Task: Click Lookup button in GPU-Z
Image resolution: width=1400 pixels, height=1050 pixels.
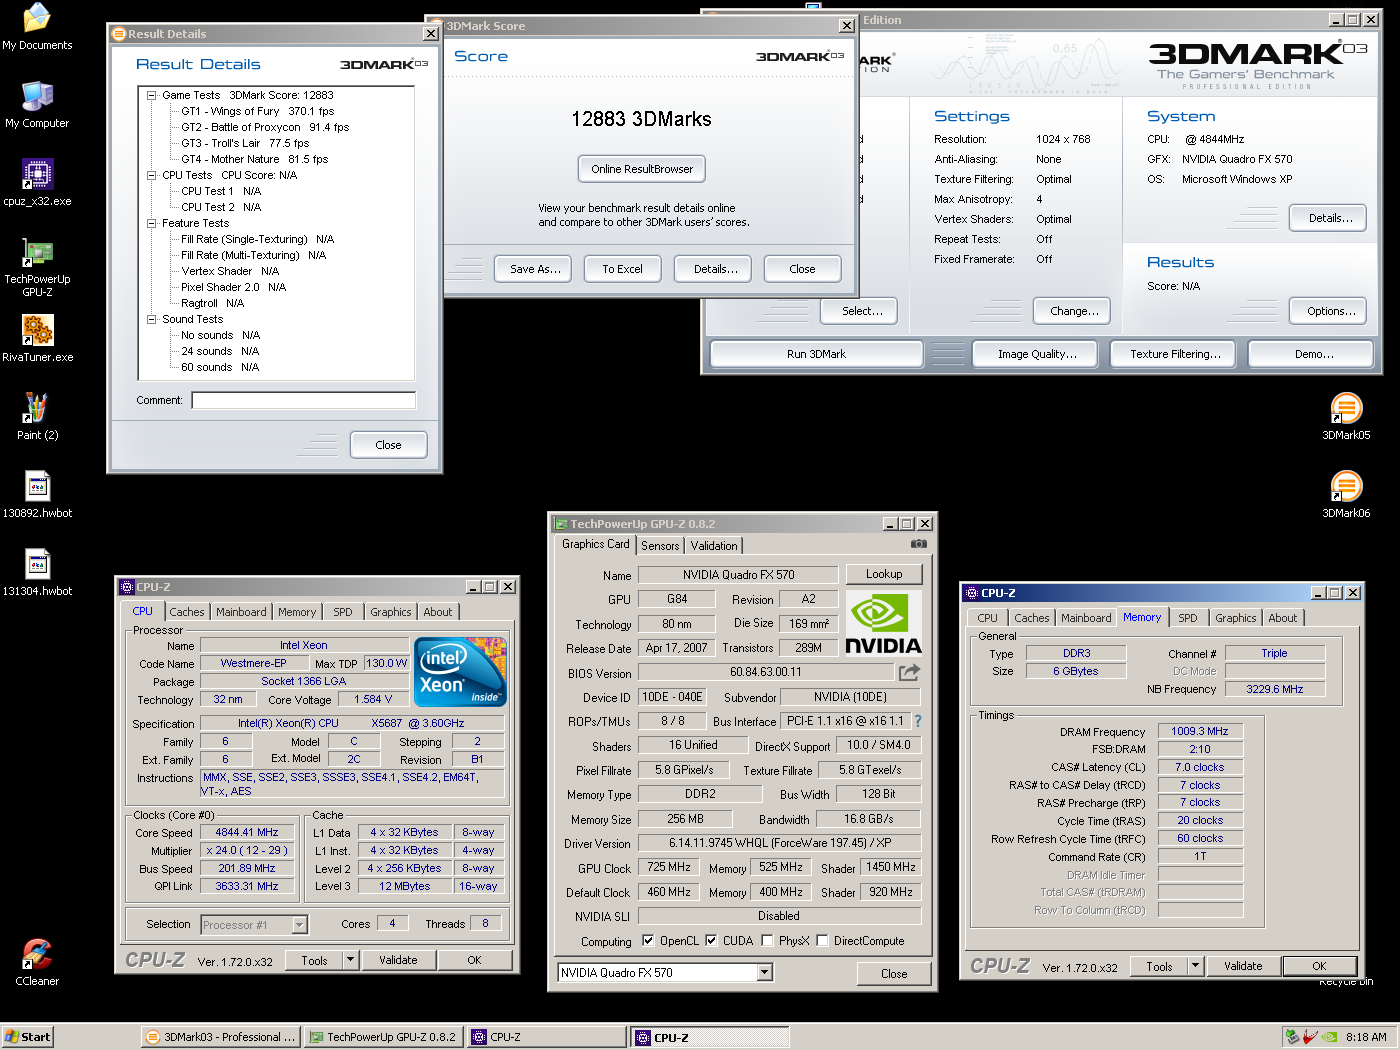Action: click(884, 574)
